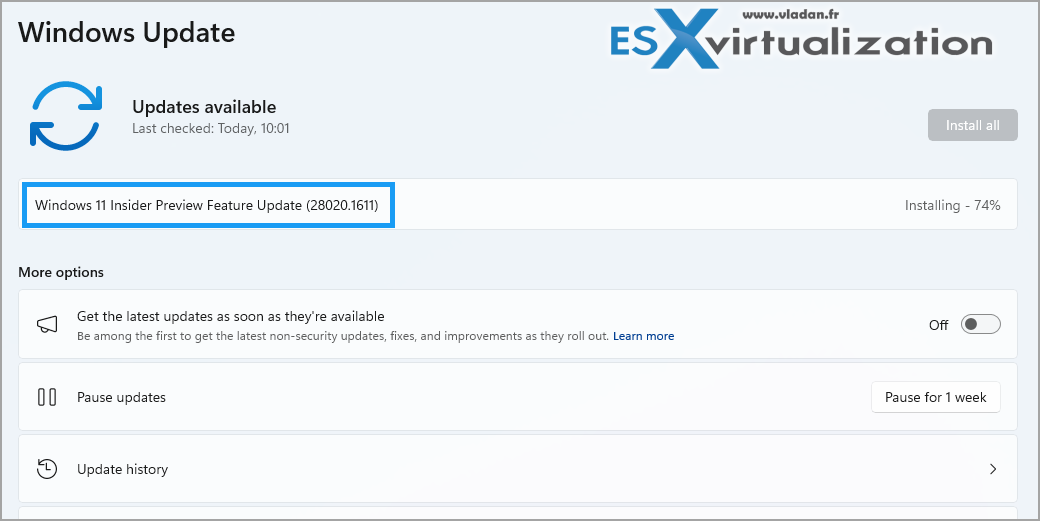Select the Pause updates row label
The height and width of the screenshot is (521, 1040).
[121, 397]
